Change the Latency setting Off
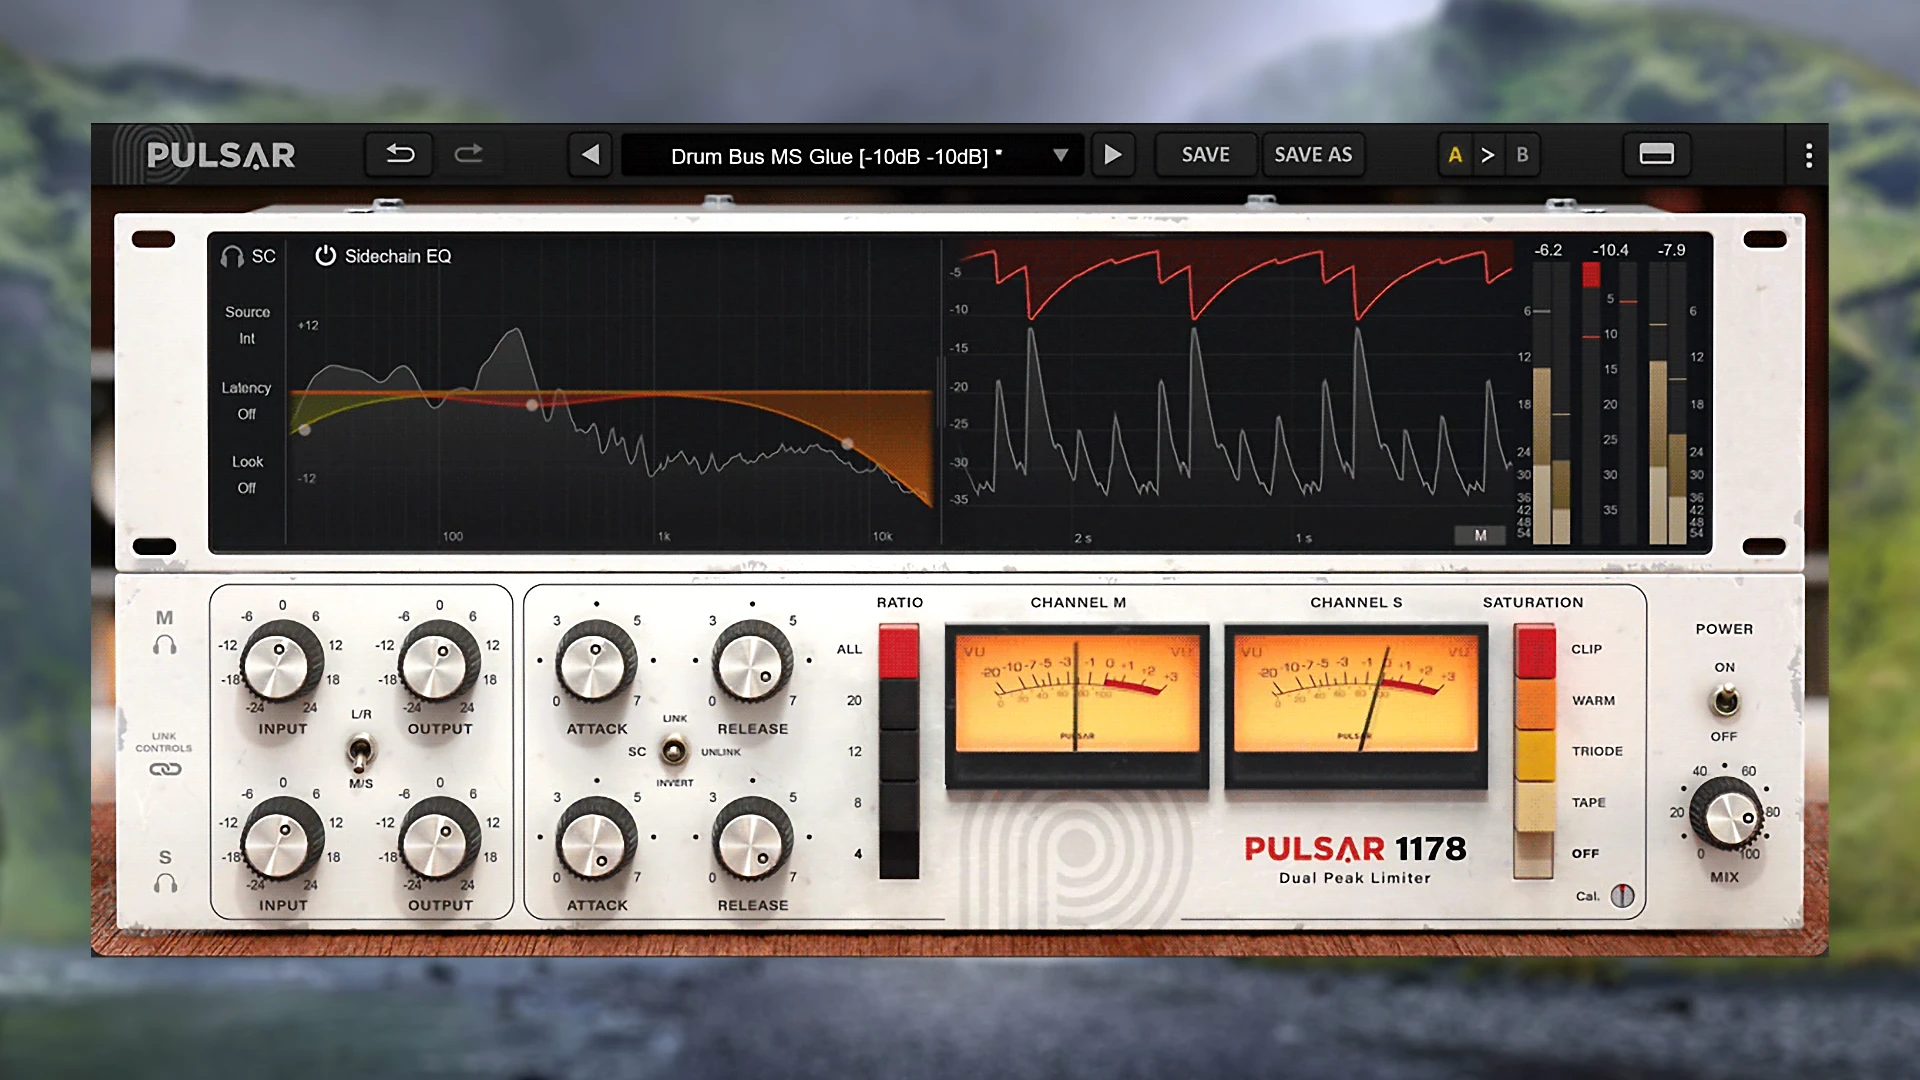The image size is (1920, 1080). pyautogui.click(x=247, y=414)
